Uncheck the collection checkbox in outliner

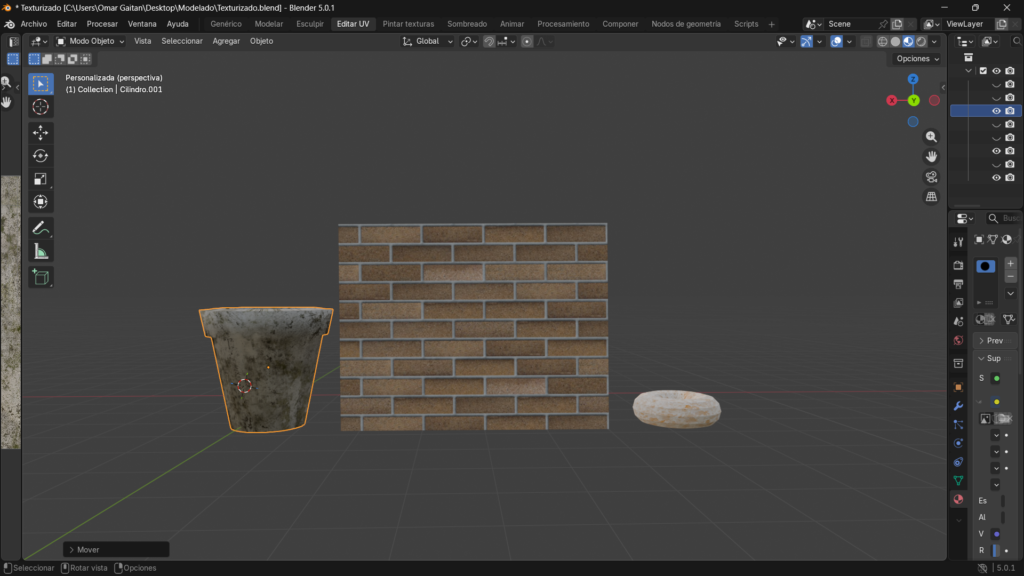click(983, 71)
